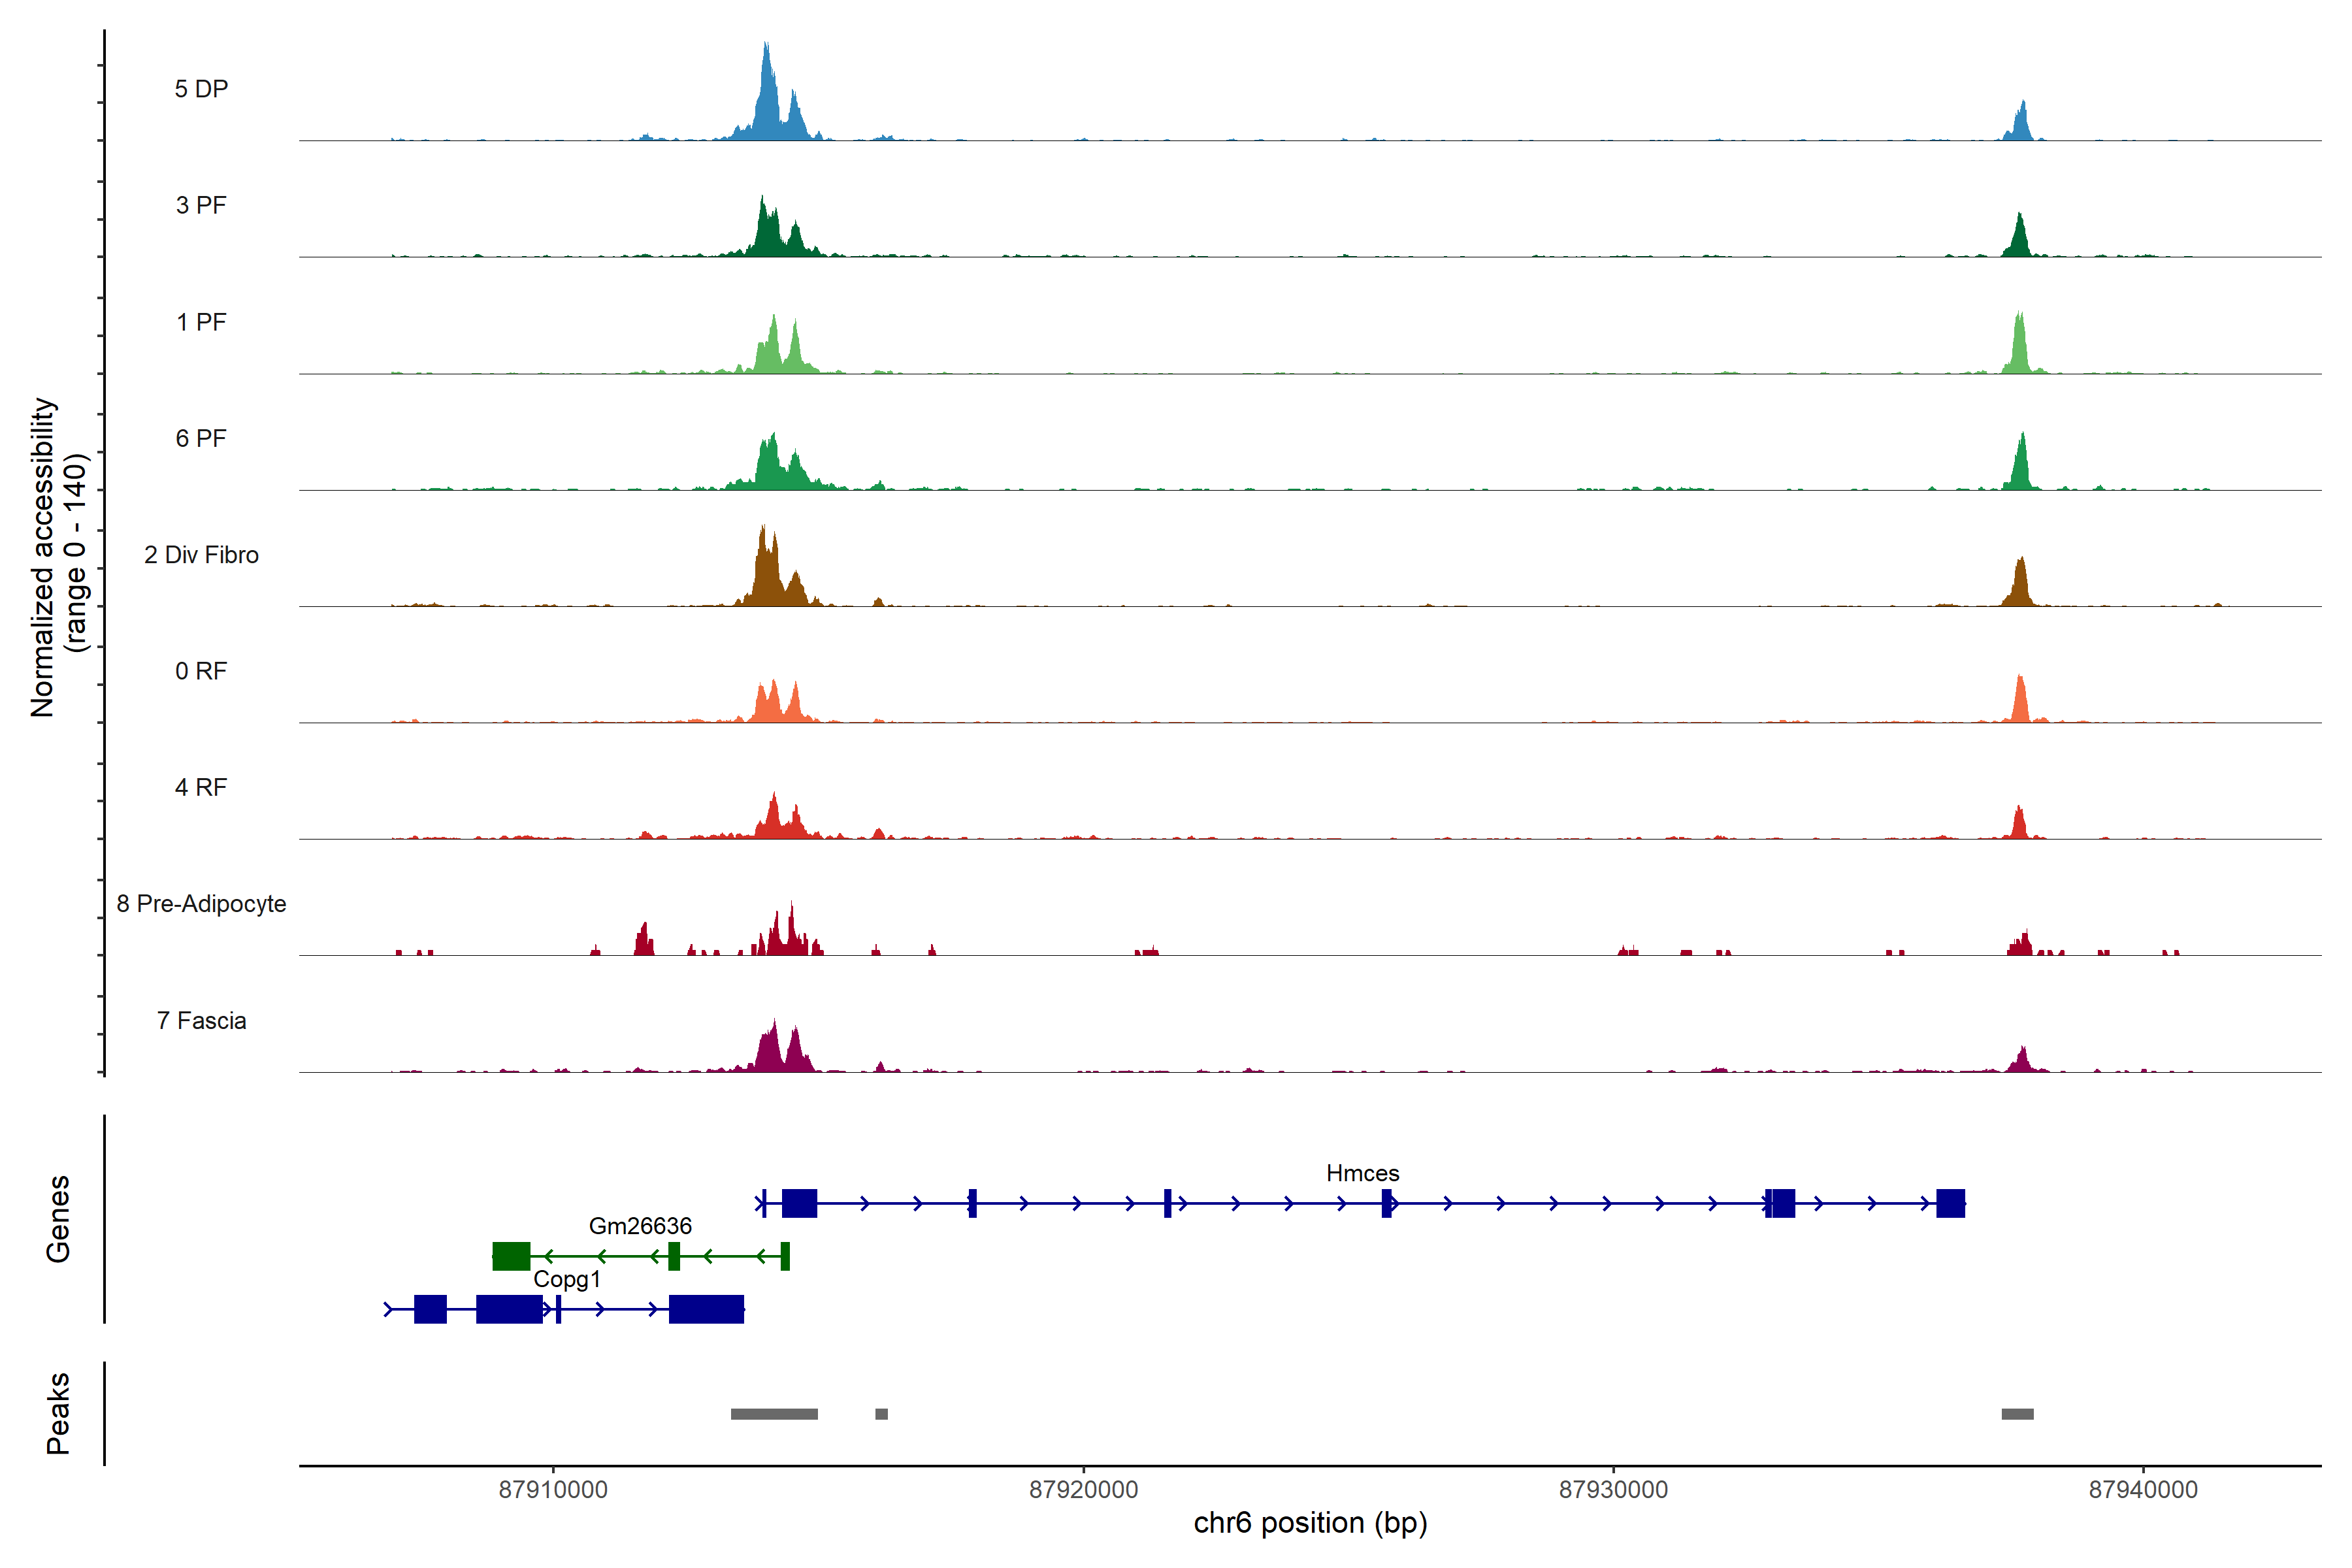
Task: Click the 3 PF track label
Action: 201,205
